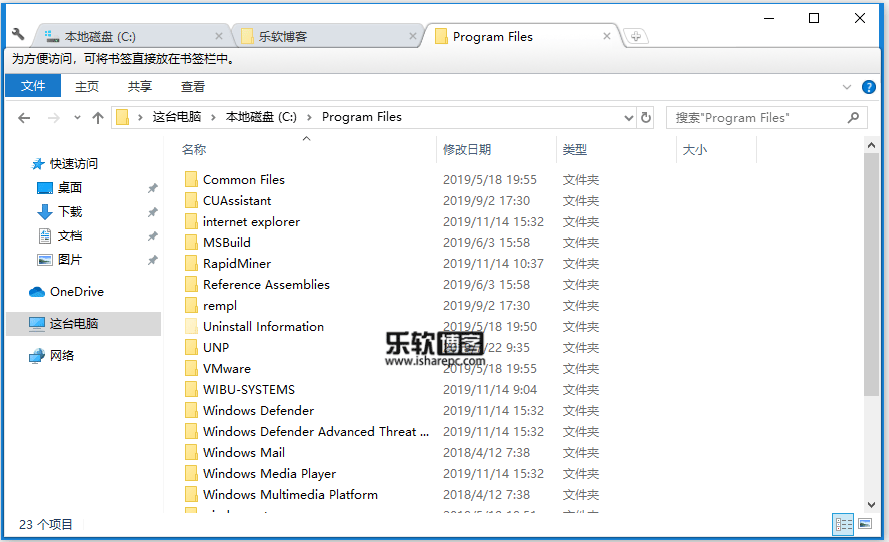Switch to the 乐软博客 tab

[x=326, y=36]
